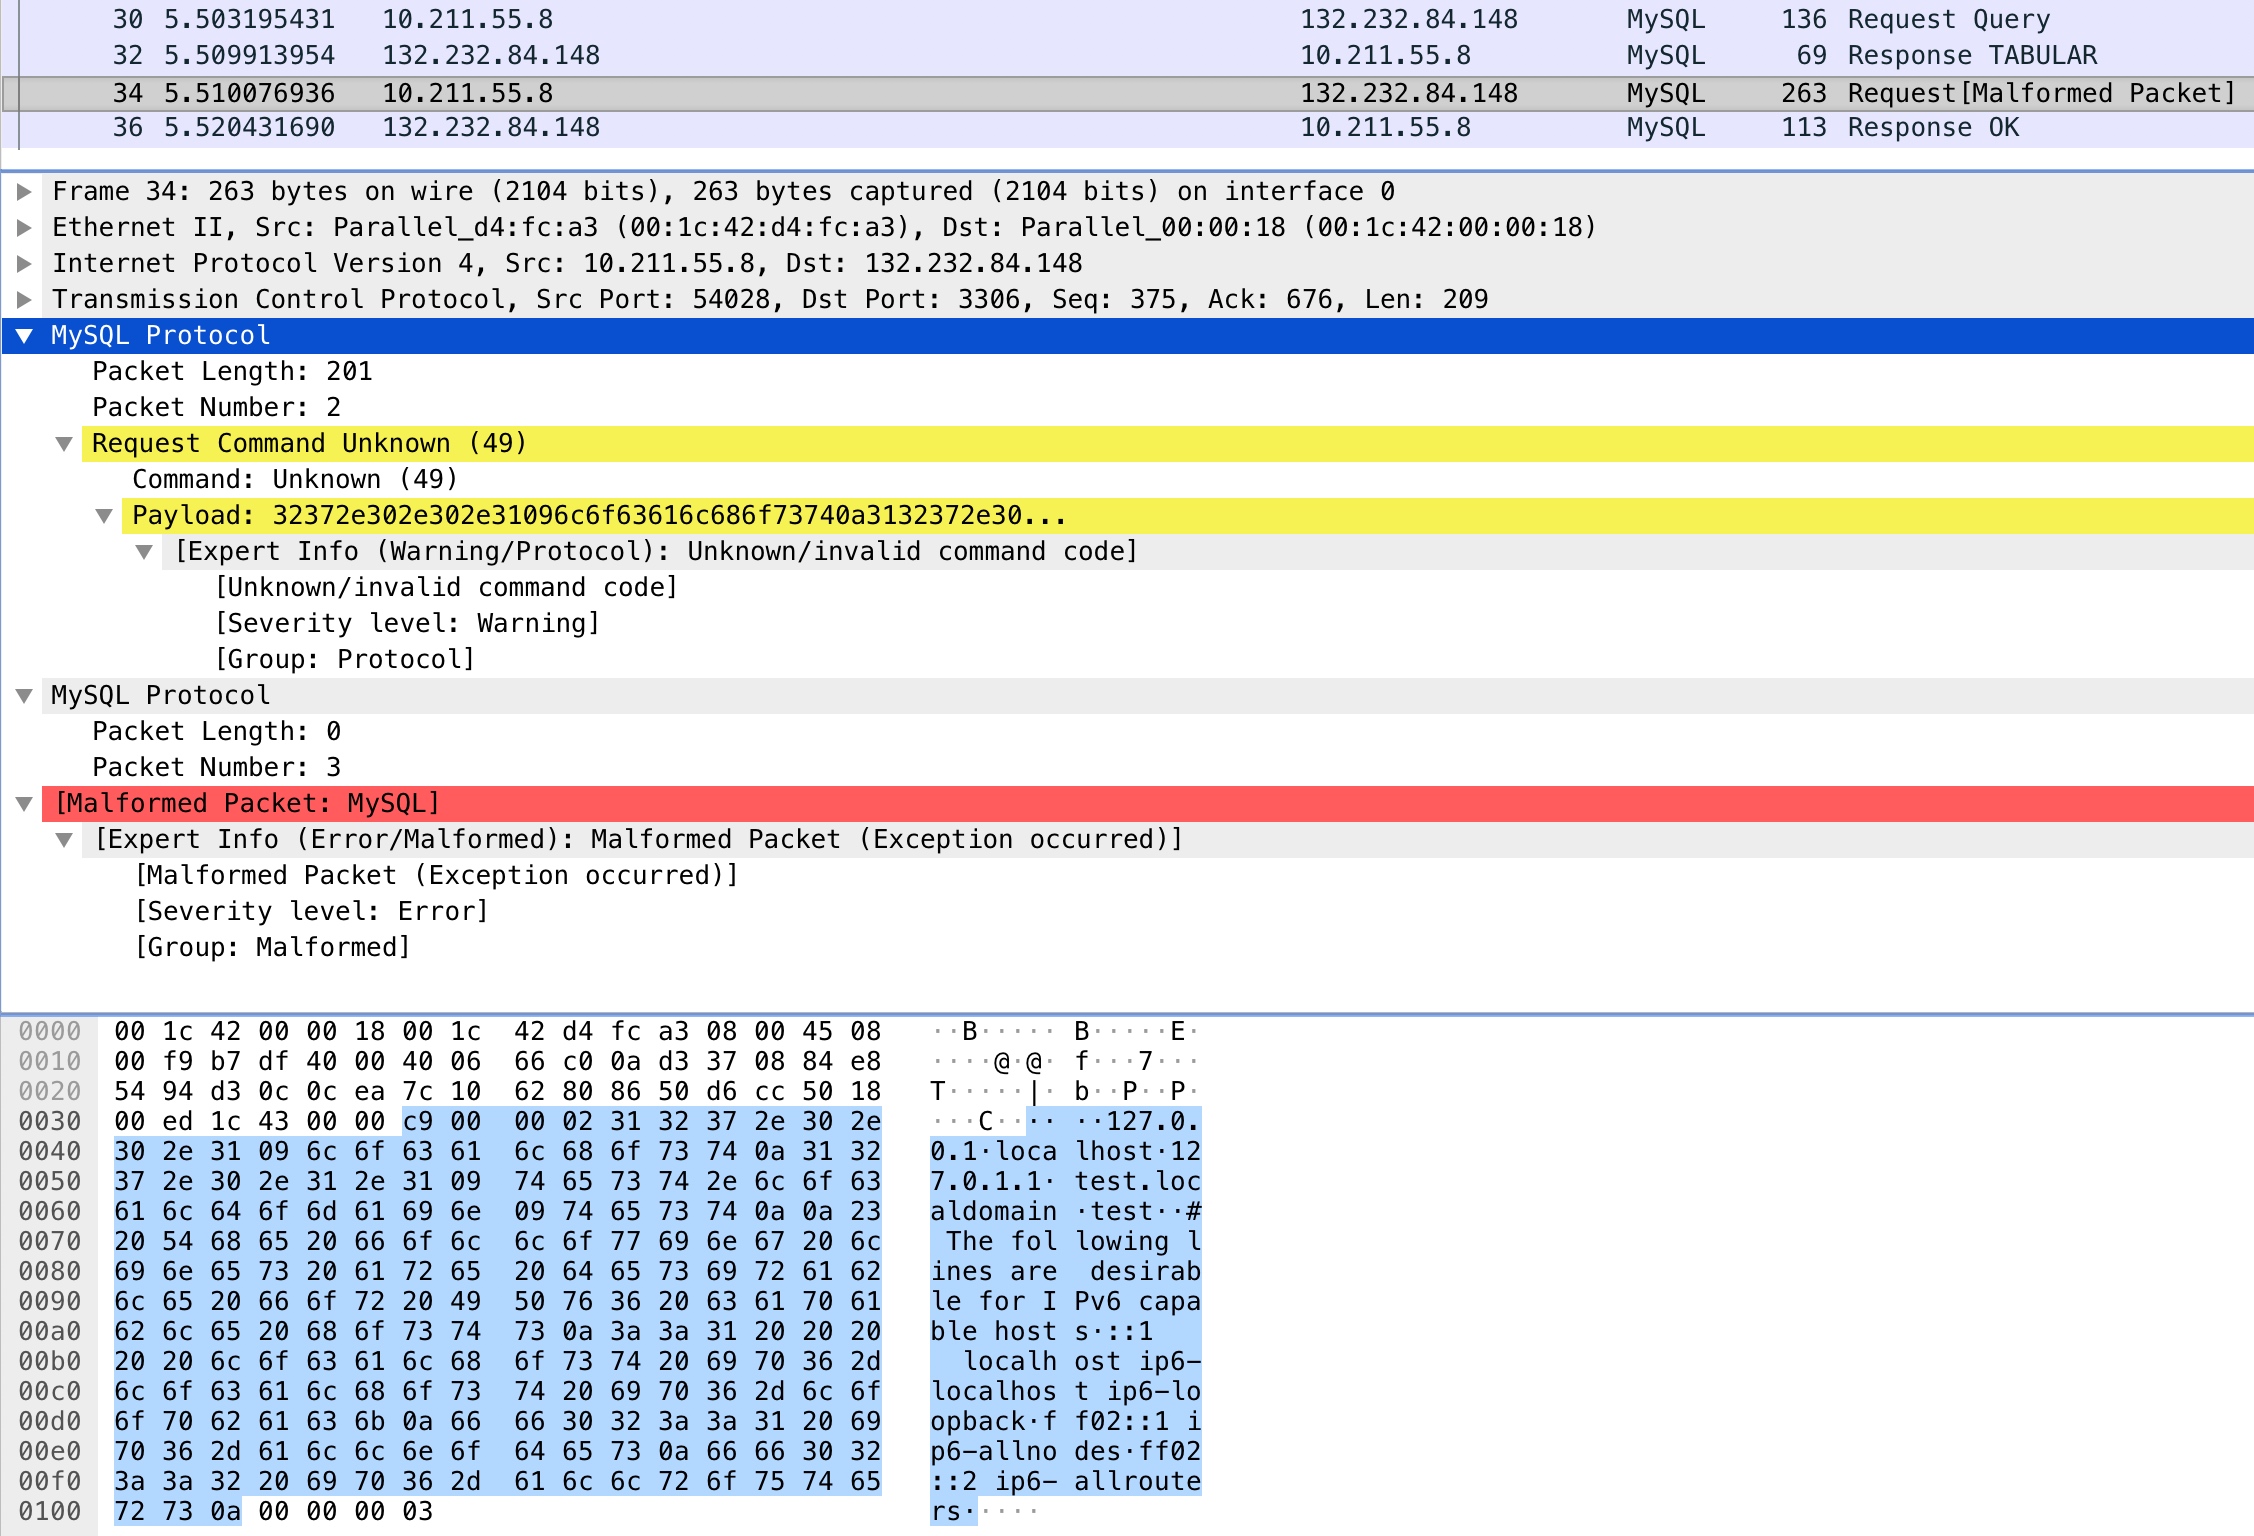2254x1536 pixels.
Task: Select packet 34 Malformed Packet row
Action: pyautogui.click(x=1127, y=93)
